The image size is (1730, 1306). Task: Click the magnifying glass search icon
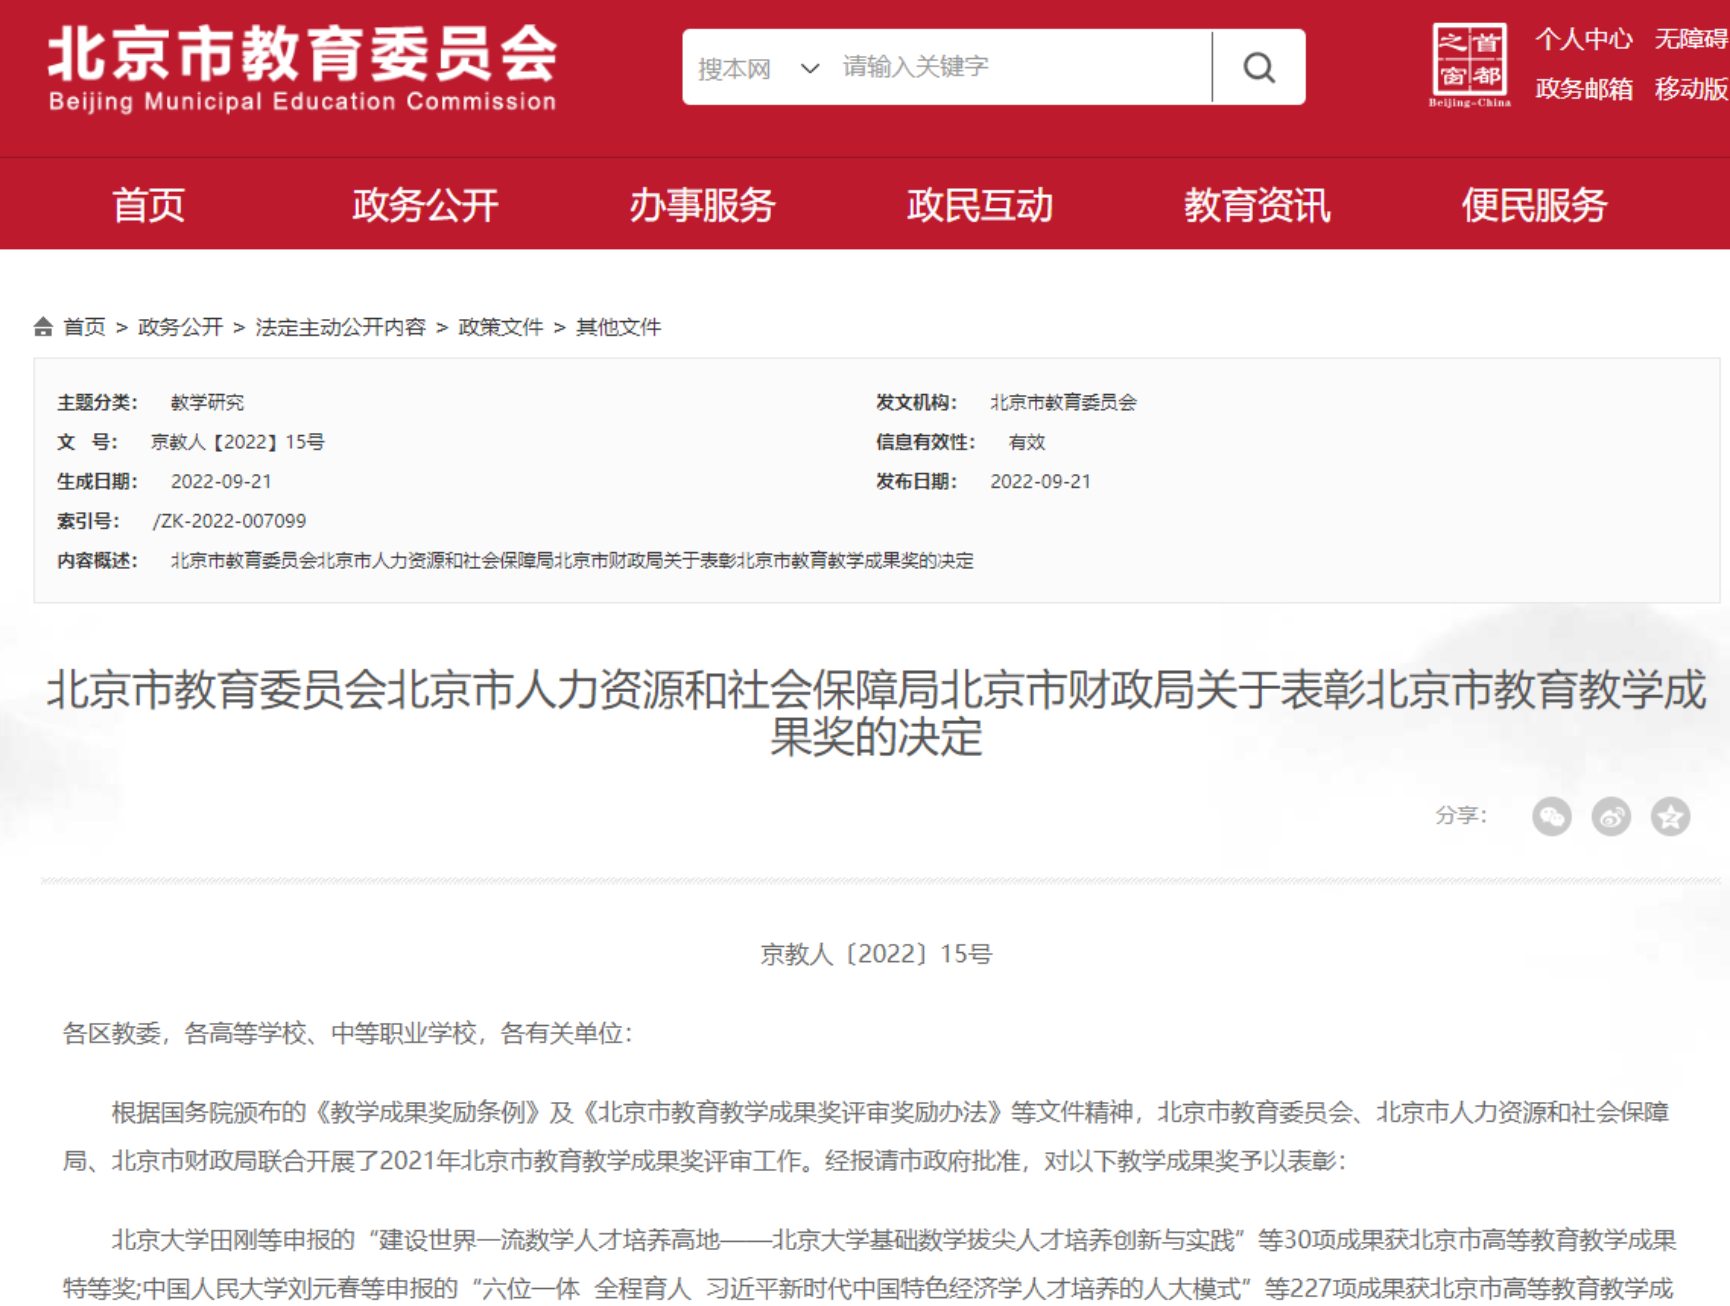coord(1258,67)
